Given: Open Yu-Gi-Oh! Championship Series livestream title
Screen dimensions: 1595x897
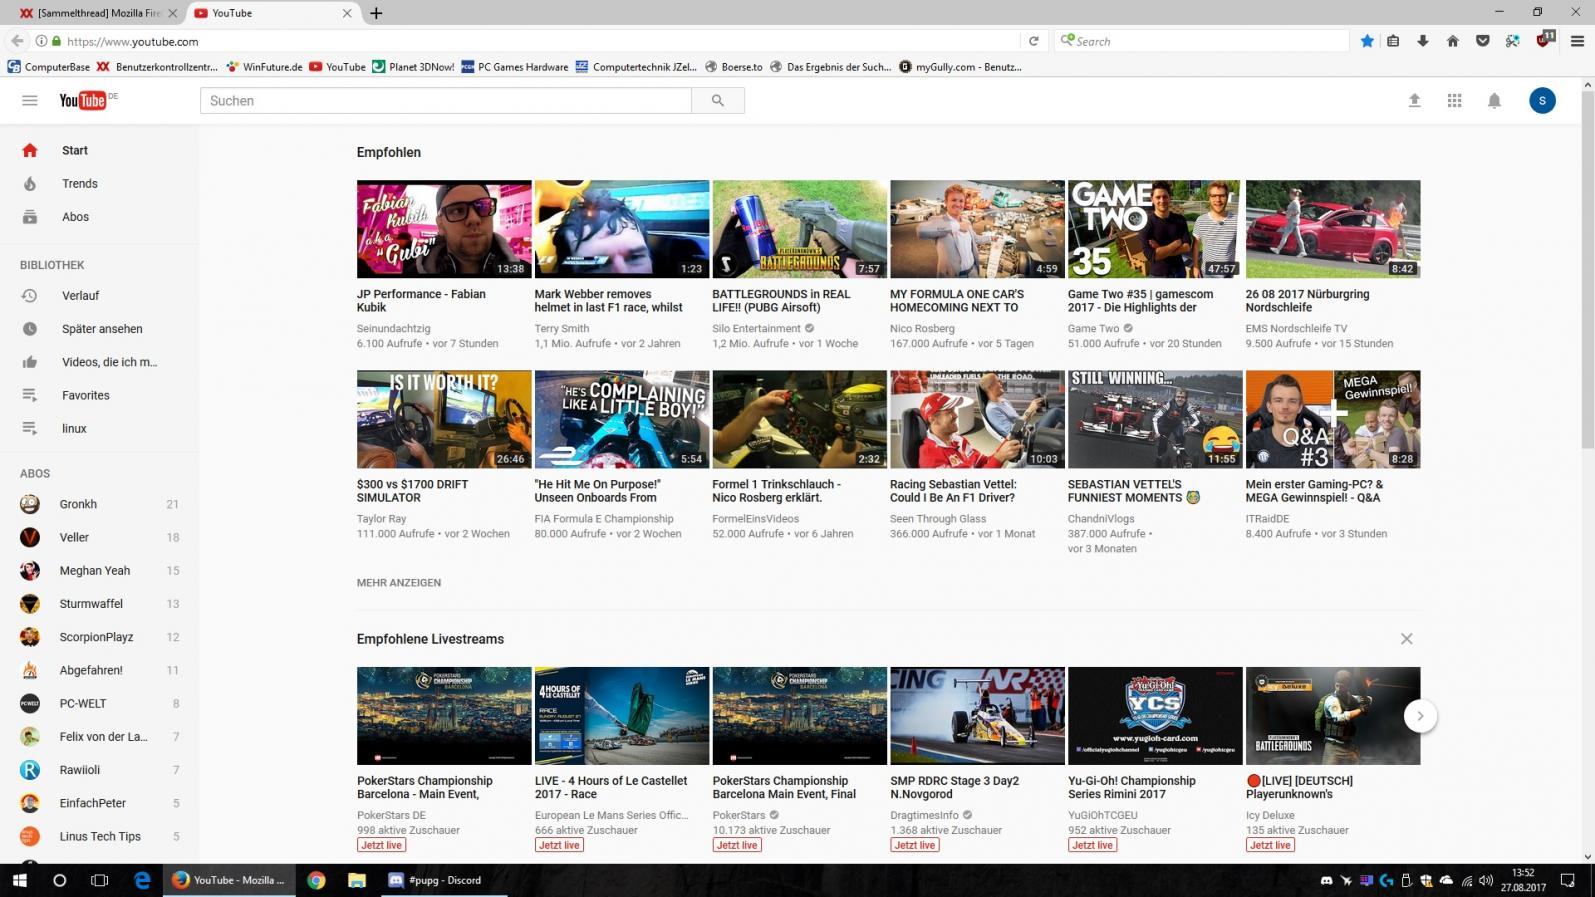Looking at the screenshot, I should click(1131, 787).
